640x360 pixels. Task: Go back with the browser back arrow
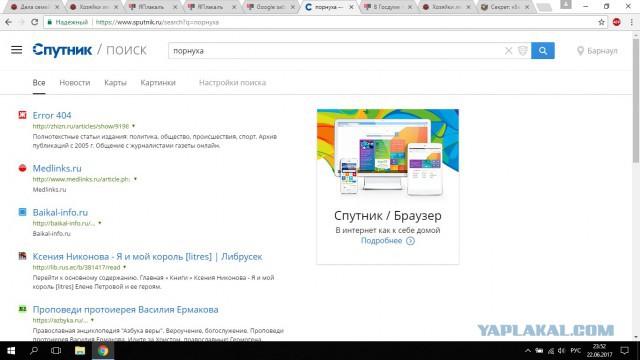(9, 22)
